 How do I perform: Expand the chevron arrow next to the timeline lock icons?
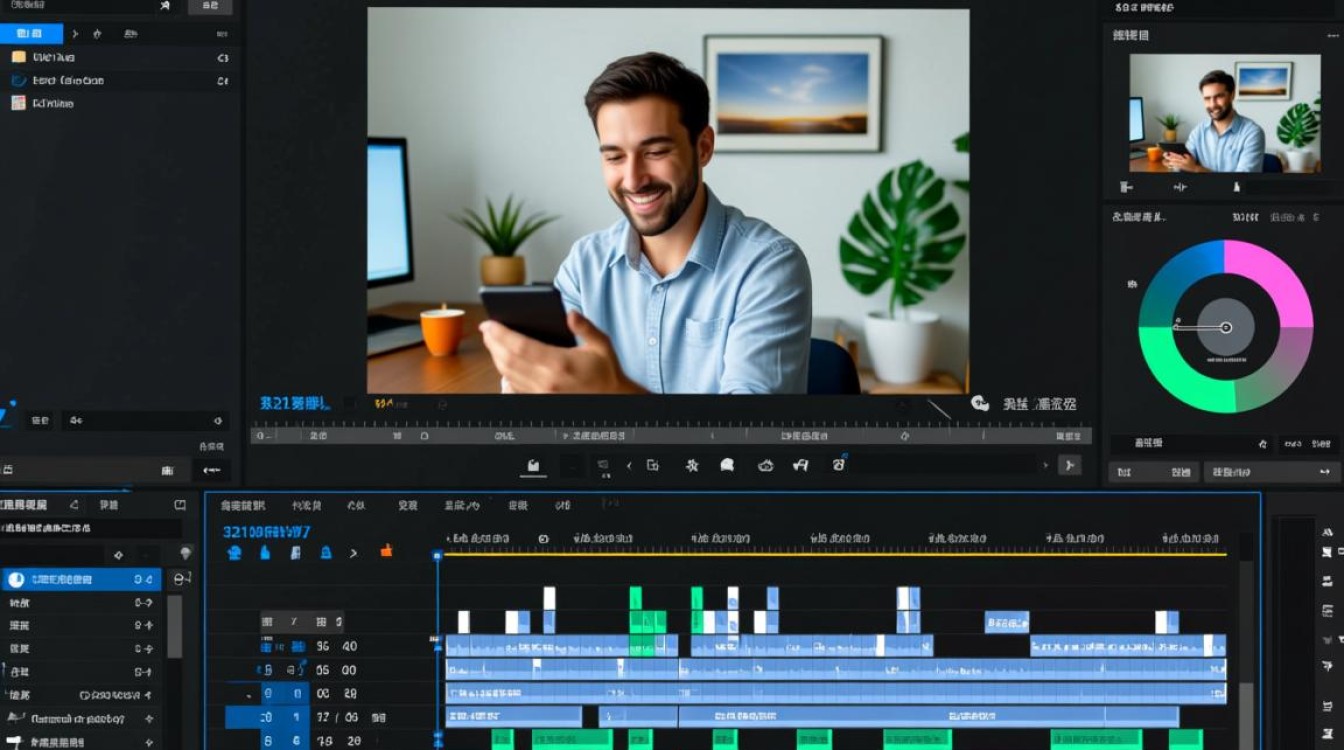point(353,552)
